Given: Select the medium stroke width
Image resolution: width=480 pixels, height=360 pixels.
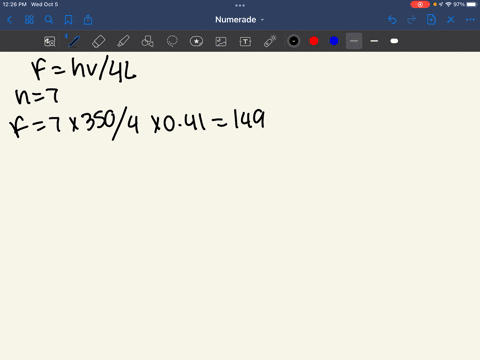Looking at the screenshot, I should click(374, 41).
